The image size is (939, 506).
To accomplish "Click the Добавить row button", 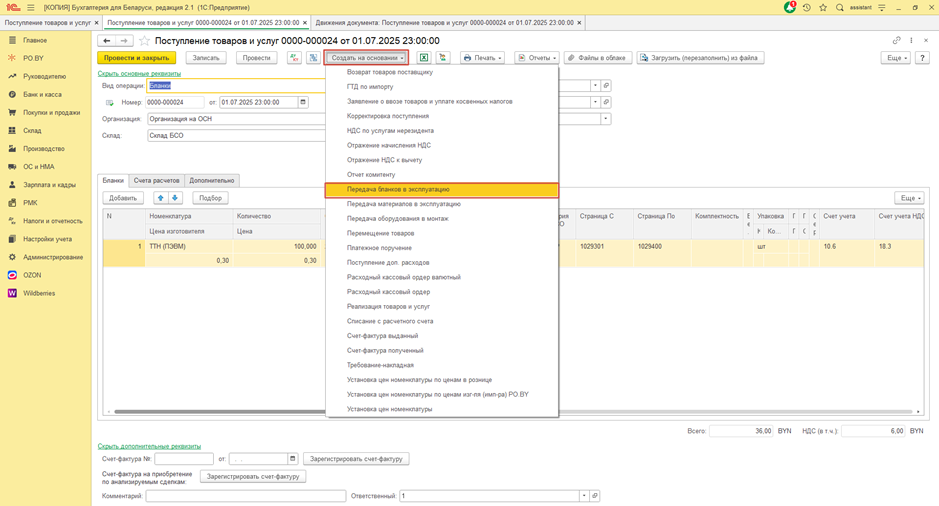I will tap(123, 198).
